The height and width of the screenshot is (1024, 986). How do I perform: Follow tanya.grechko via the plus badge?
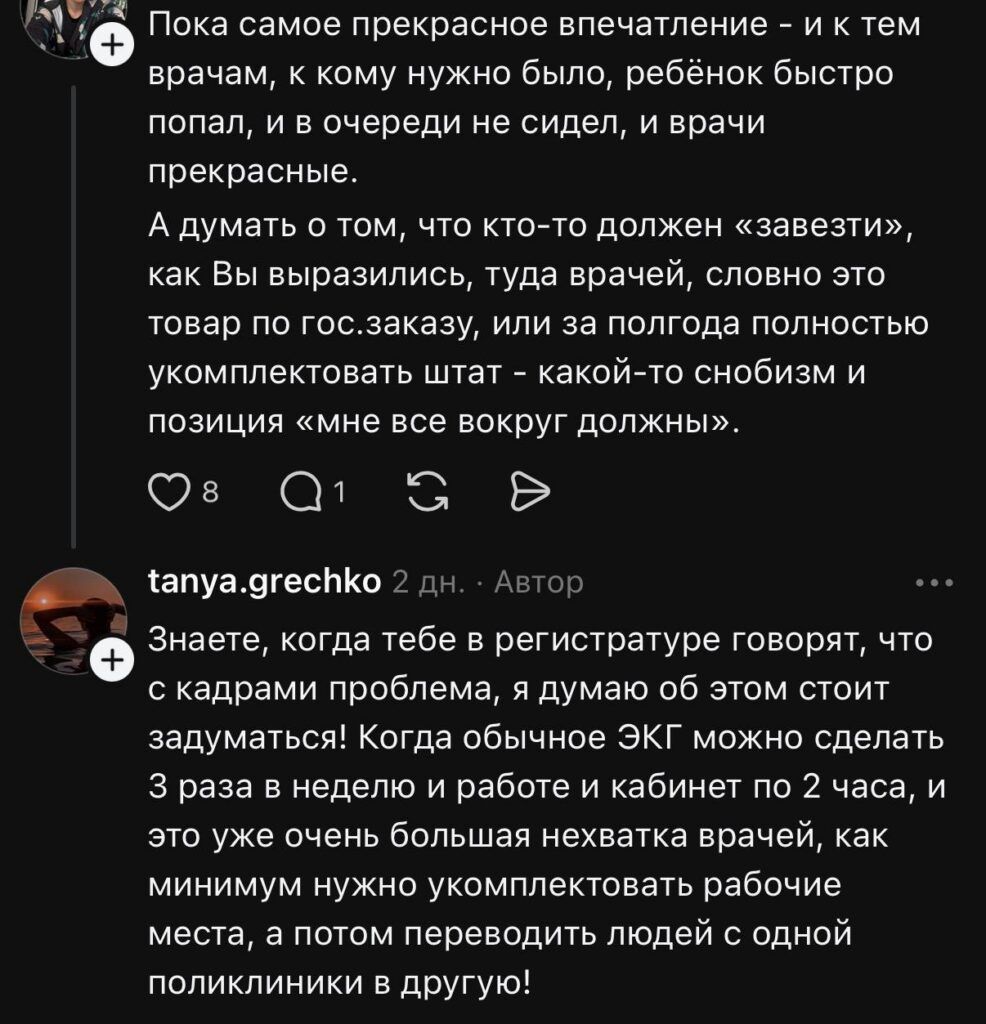(x=111, y=660)
